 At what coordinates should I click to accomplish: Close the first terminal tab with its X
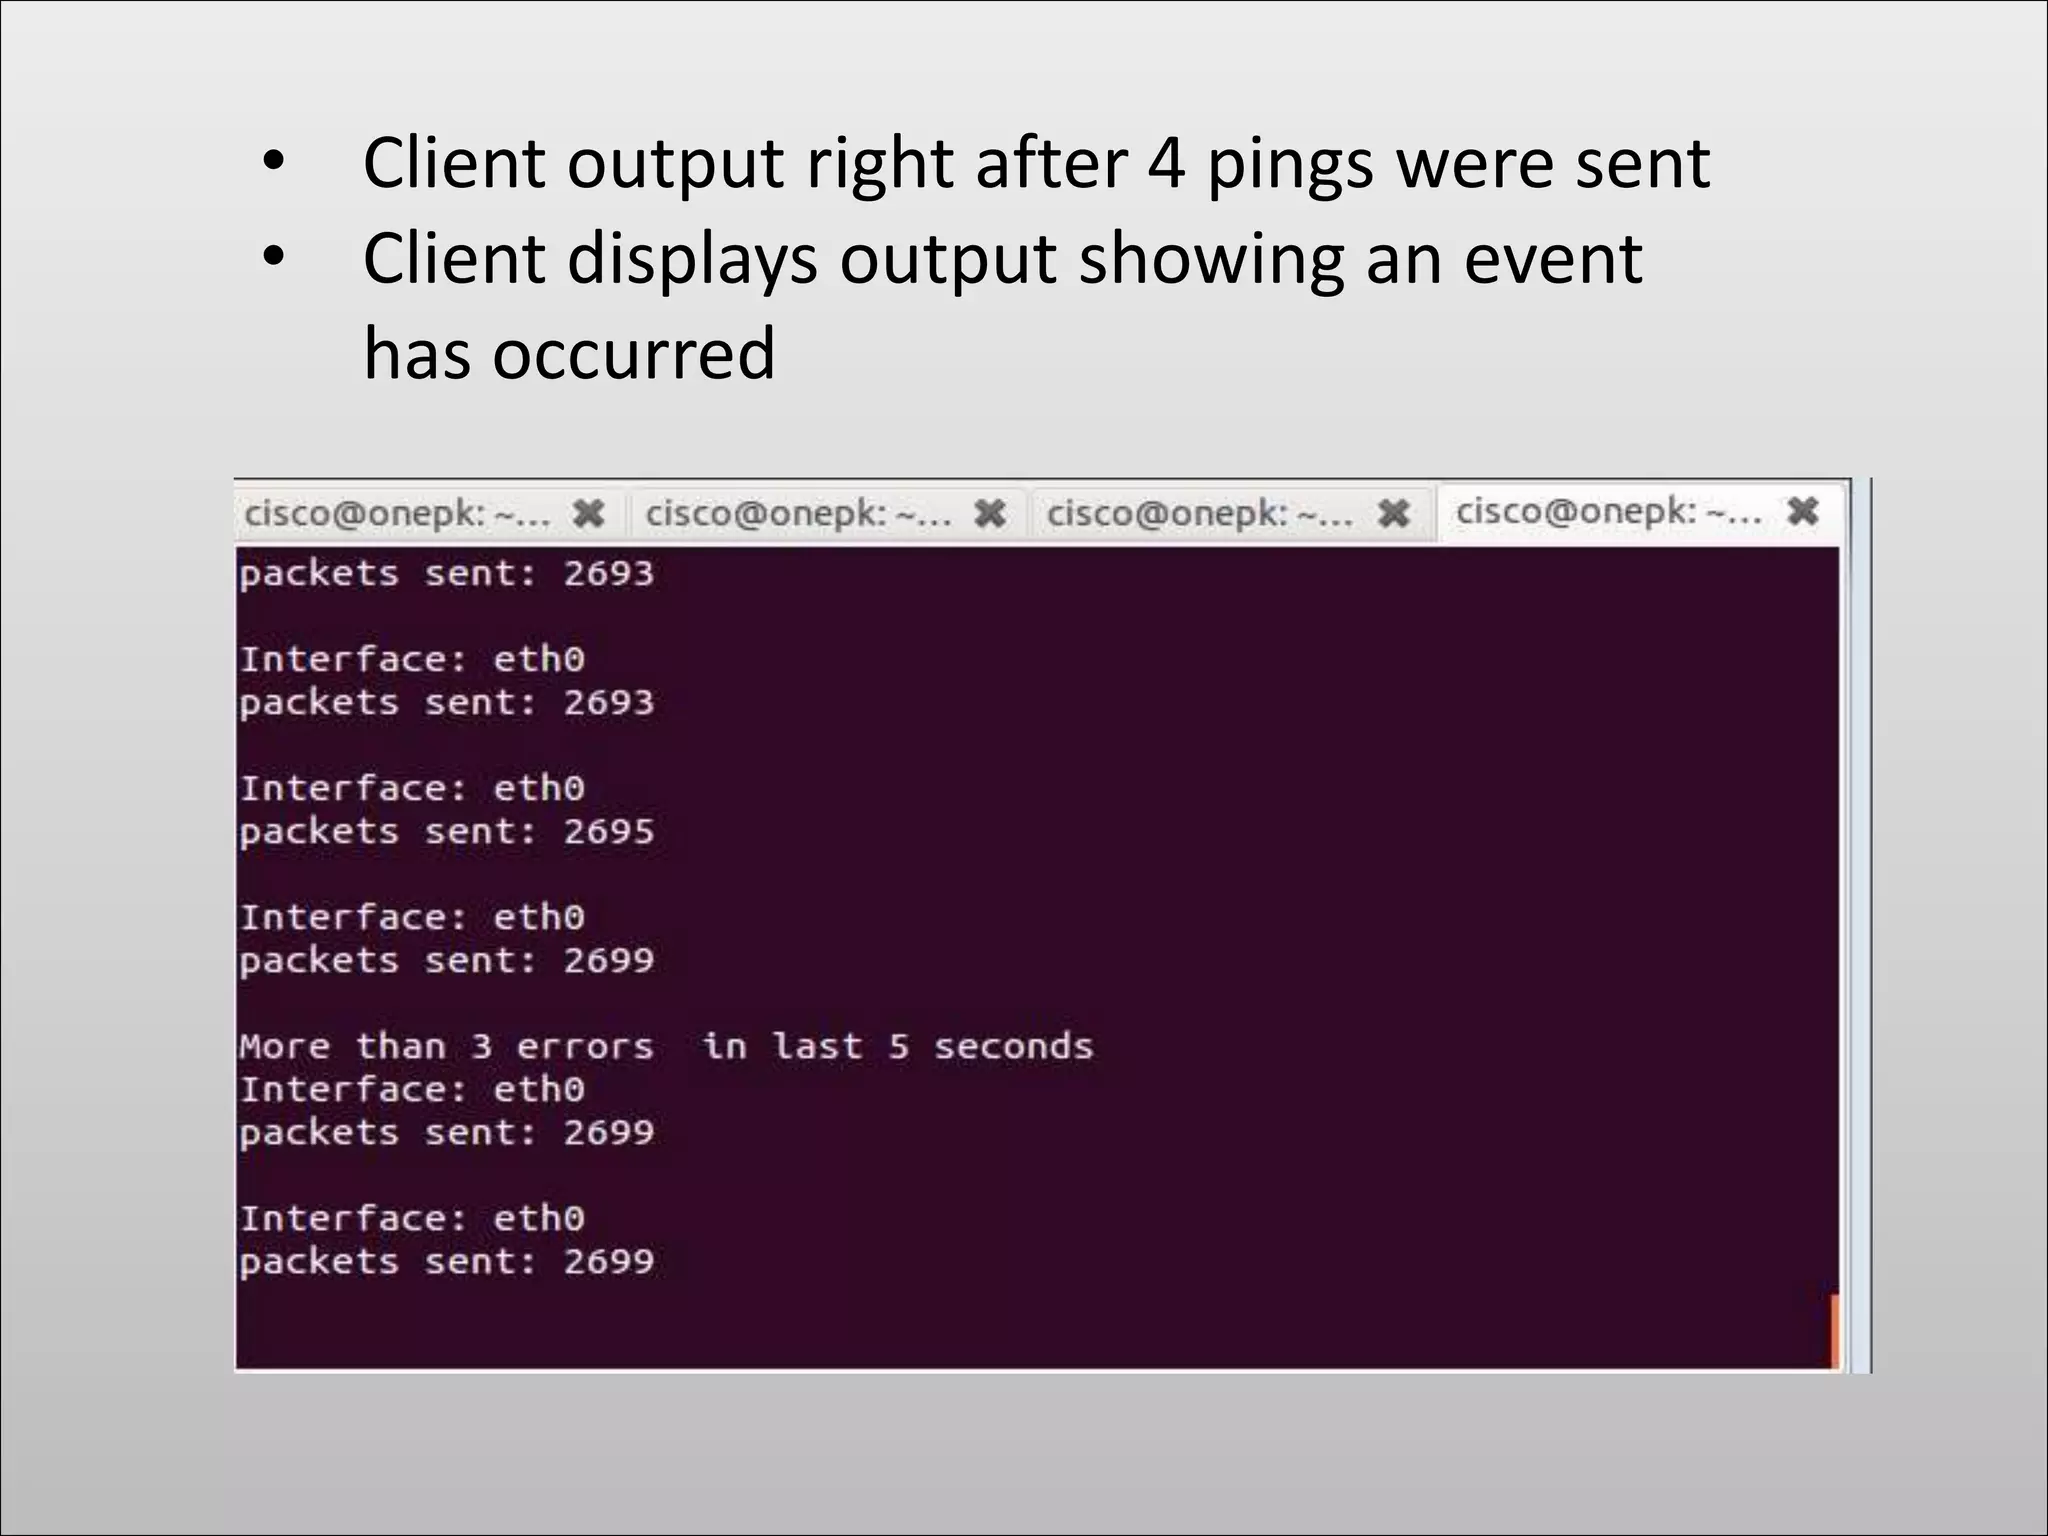click(x=589, y=514)
